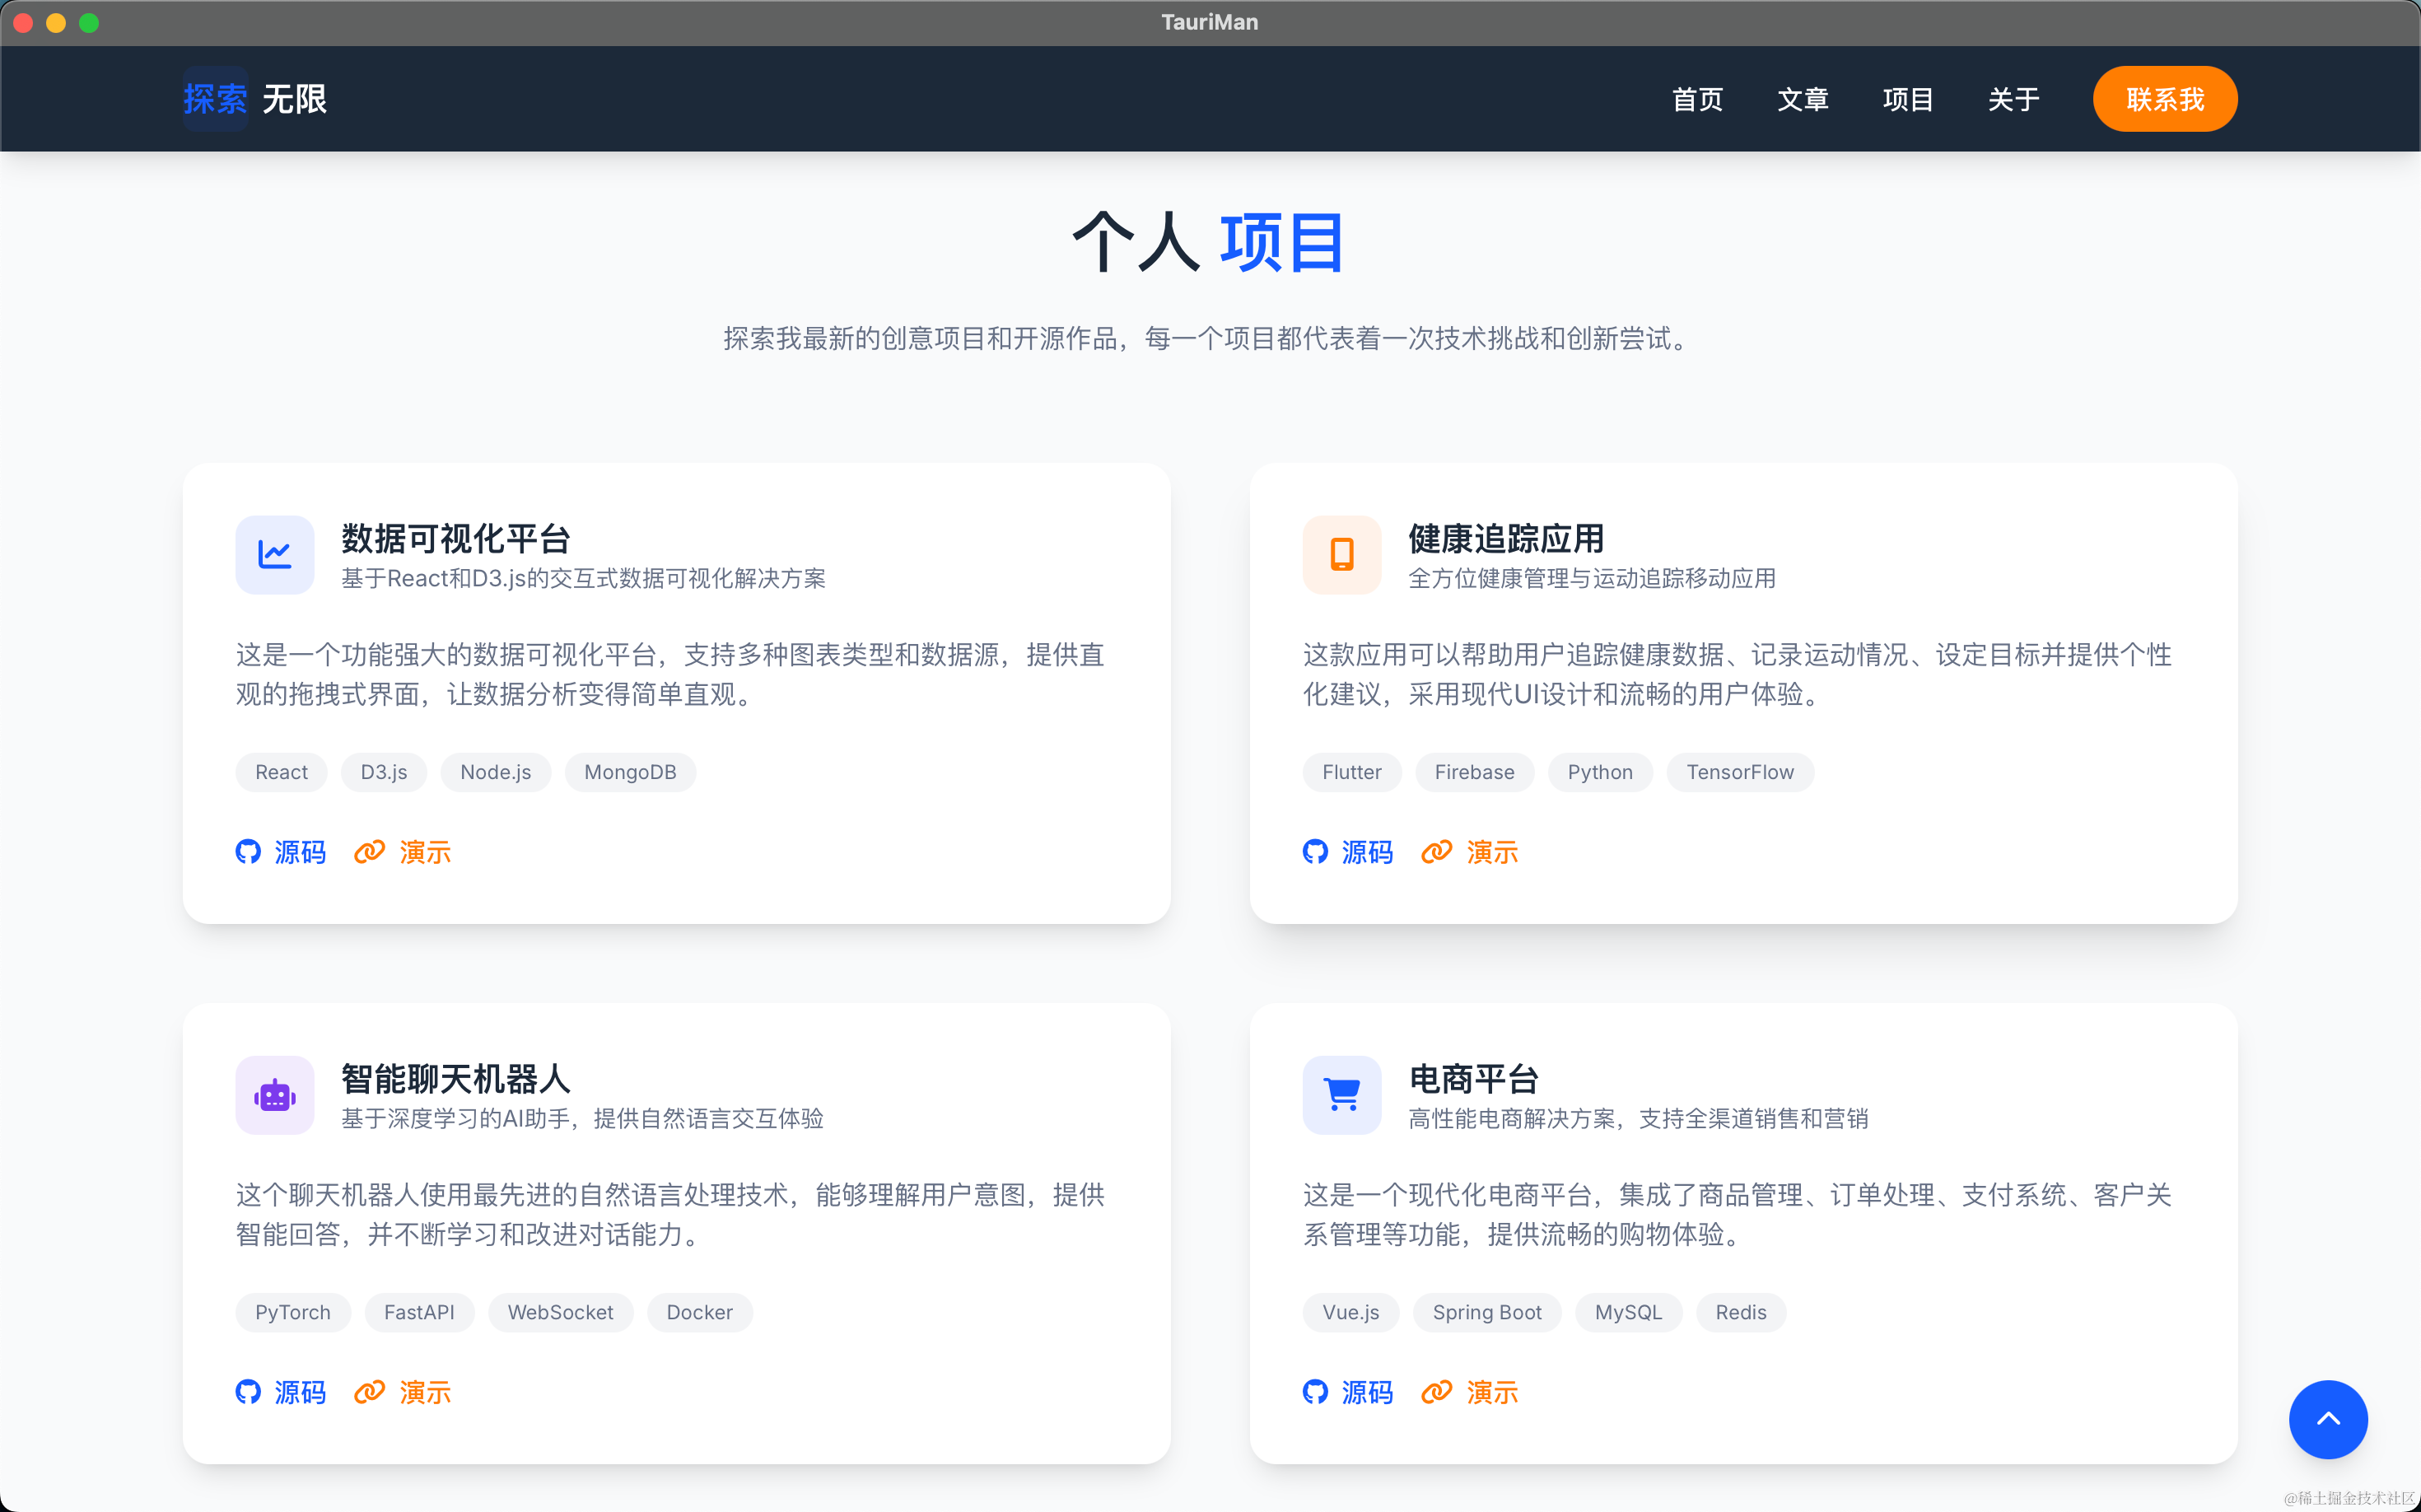Click the TensorFlow tag chip
Screen dimensions: 2421x1512
click(1739, 772)
